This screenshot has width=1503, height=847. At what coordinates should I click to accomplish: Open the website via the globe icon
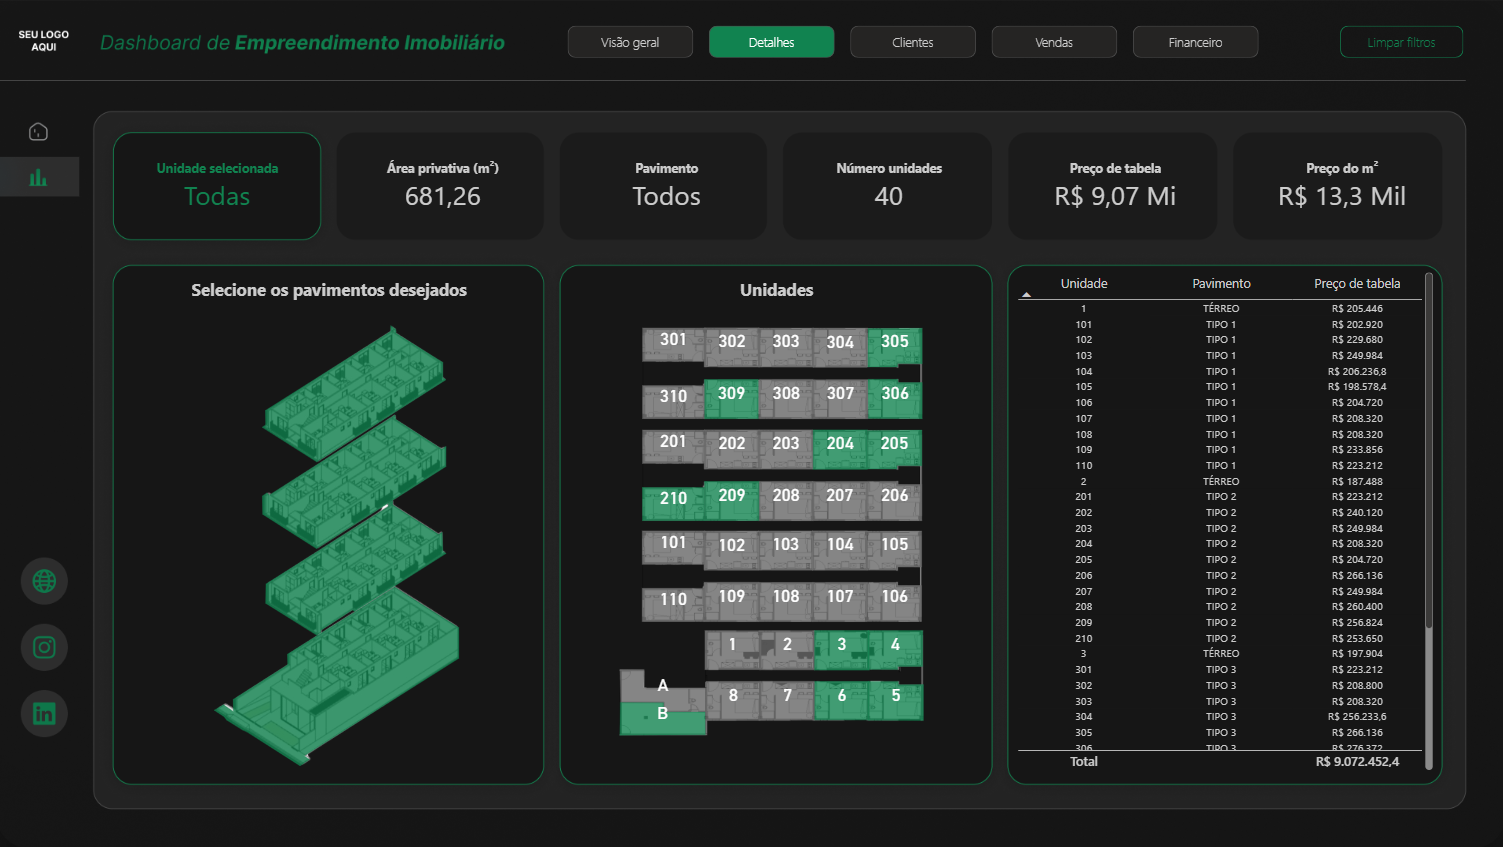point(44,581)
